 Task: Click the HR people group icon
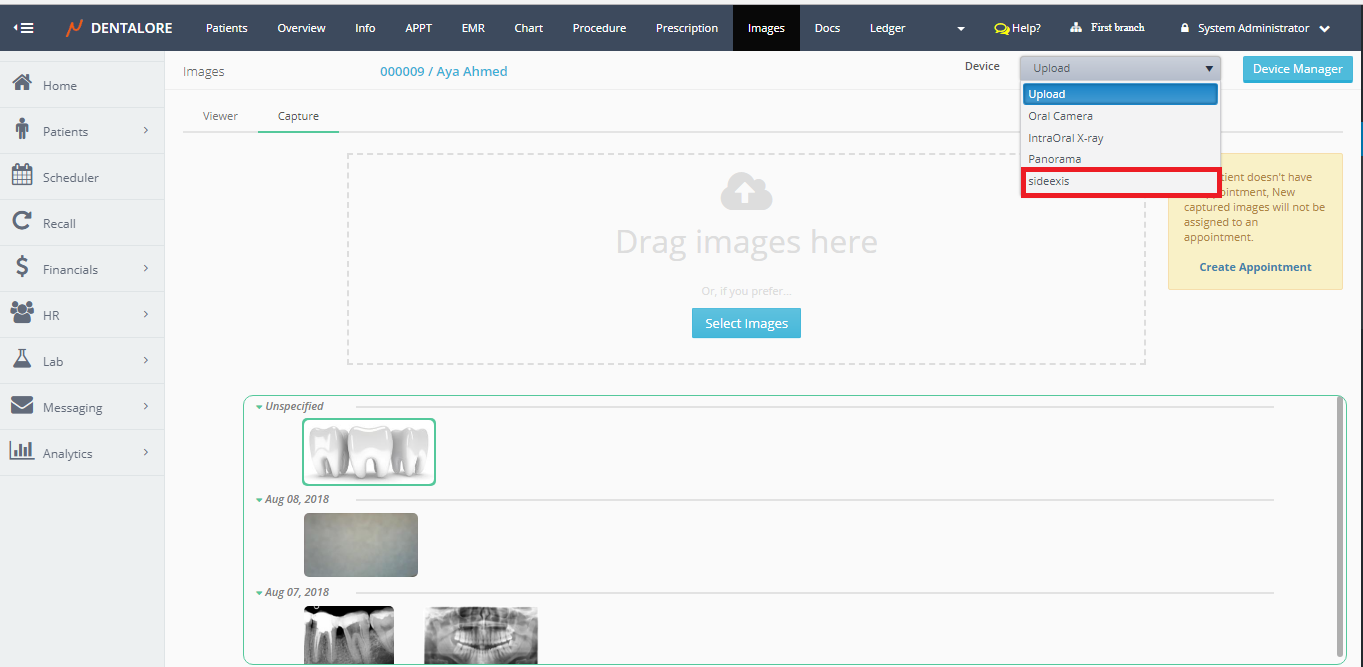pyautogui.click(x=22, y=314)
